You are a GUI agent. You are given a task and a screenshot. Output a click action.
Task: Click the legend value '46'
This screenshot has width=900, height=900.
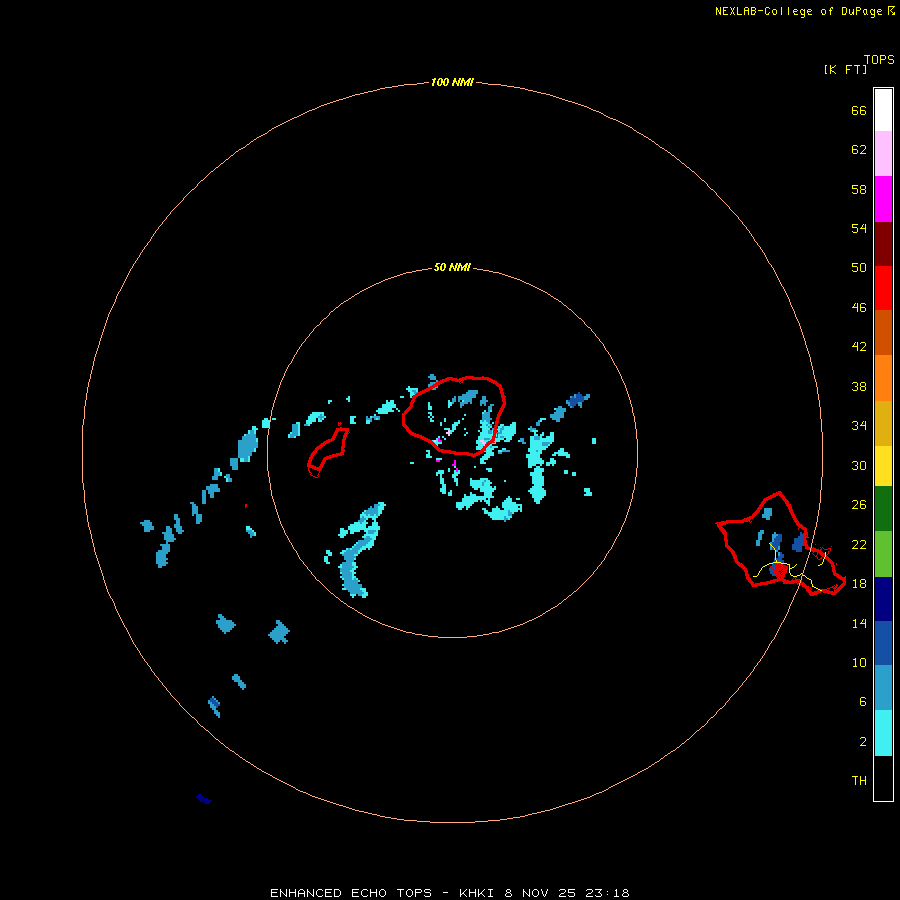pyautogui.click(x=859, y=307)
